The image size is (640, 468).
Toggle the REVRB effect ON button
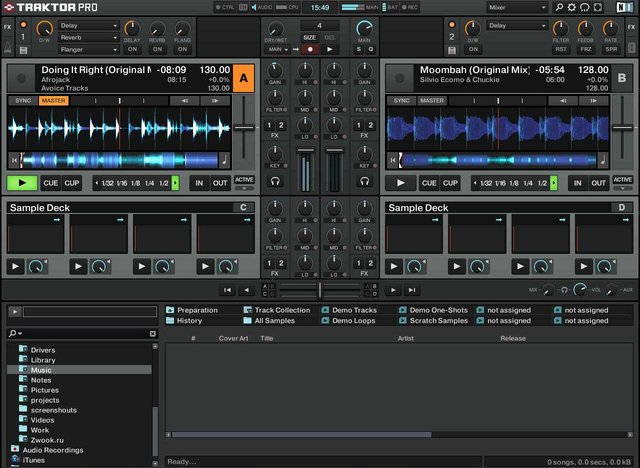coord(157,49)
